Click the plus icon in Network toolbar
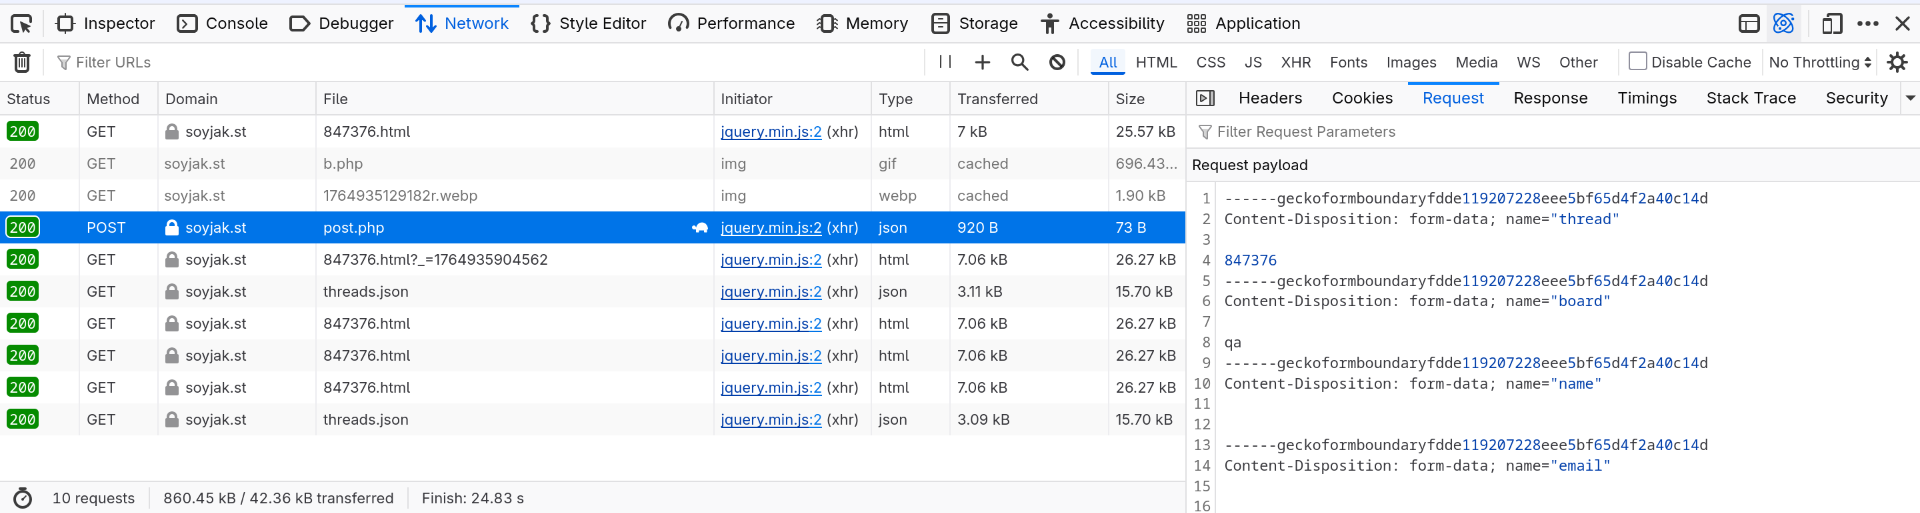Image resolution: width=1920 pixels, height=513 pixels. [982, 62]
